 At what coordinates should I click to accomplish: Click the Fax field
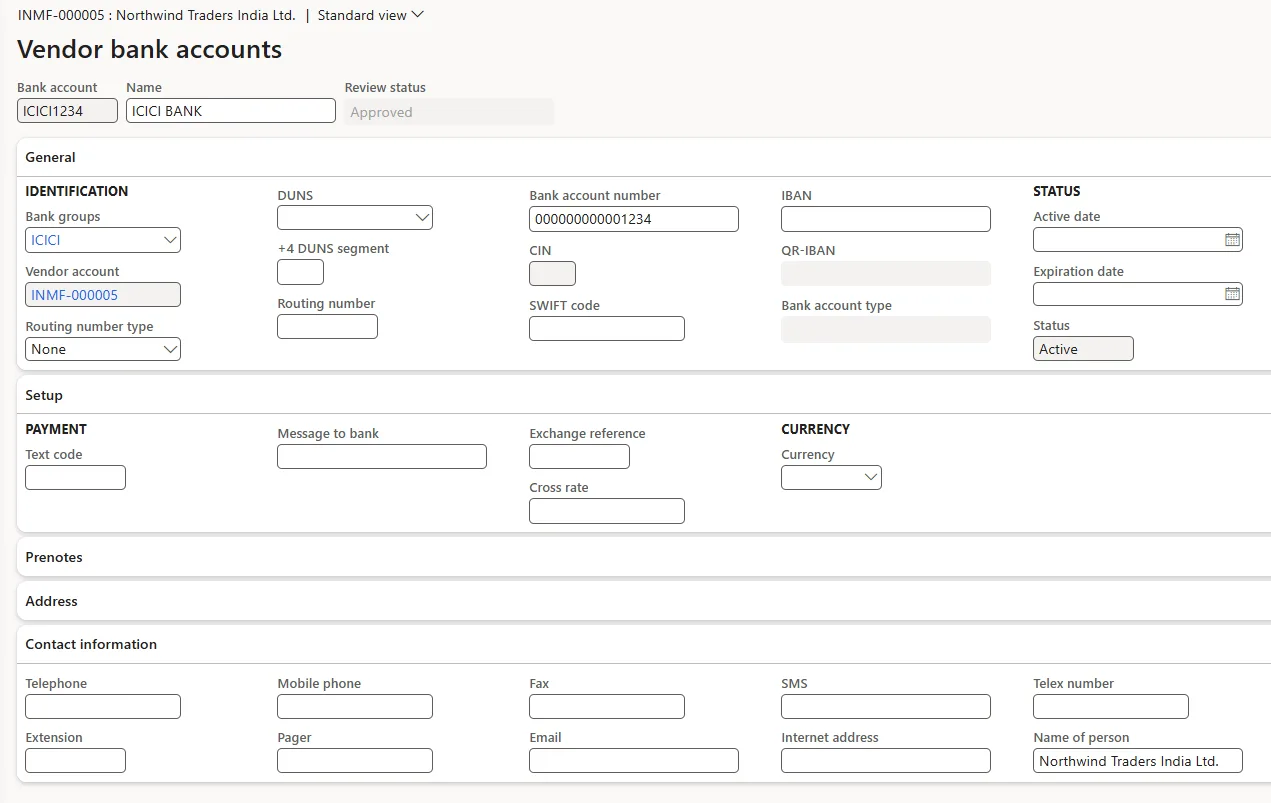coord(607,706)
